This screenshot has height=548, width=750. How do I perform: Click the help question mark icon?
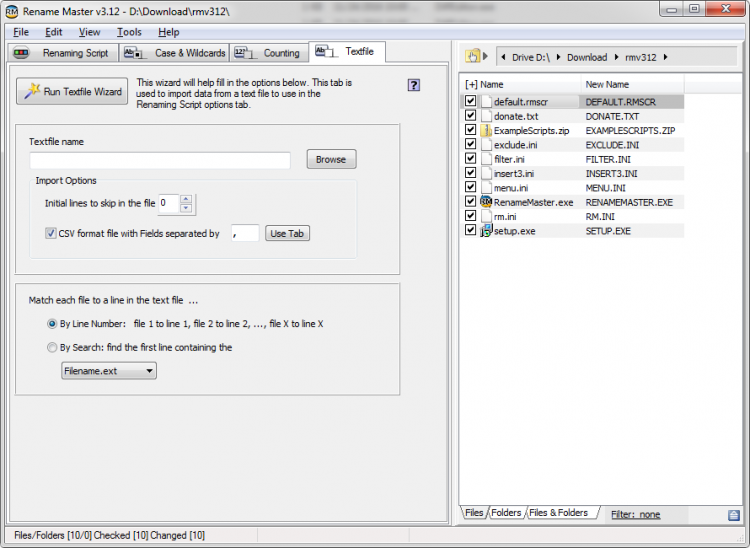414,85
